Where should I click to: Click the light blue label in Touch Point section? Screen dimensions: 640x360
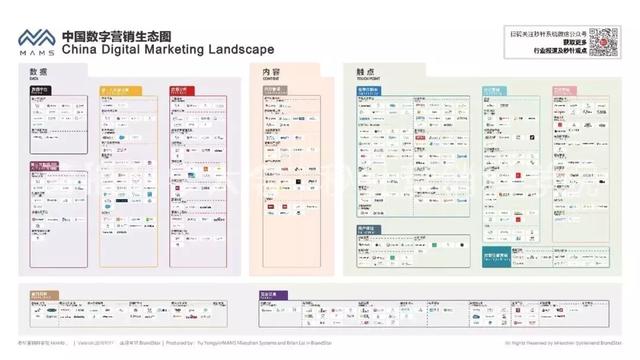494,91
